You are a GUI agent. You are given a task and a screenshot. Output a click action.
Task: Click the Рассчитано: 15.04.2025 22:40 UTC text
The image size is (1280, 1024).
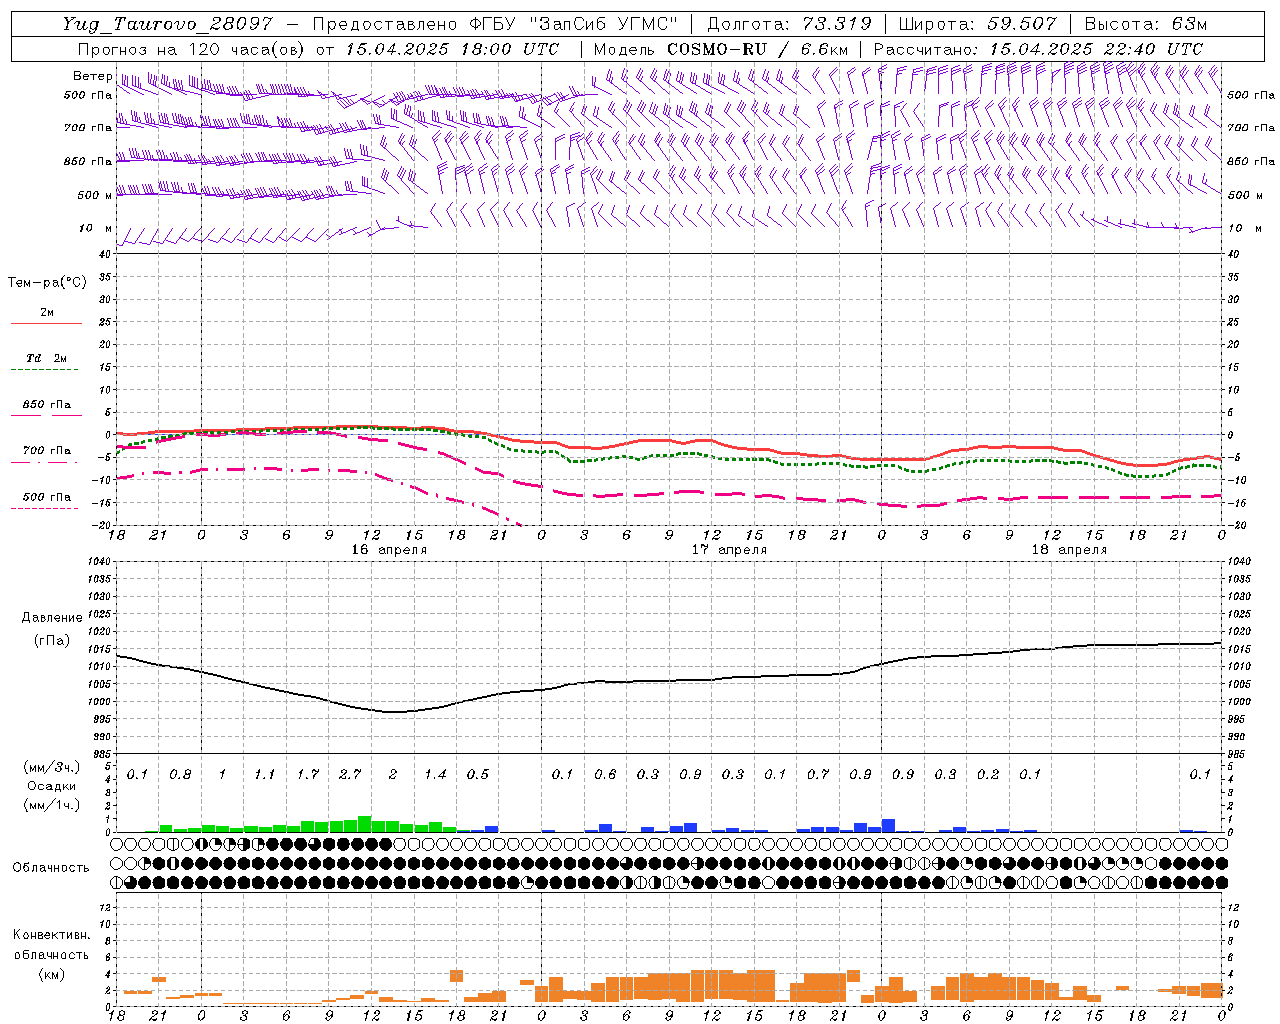[1038, 49]
